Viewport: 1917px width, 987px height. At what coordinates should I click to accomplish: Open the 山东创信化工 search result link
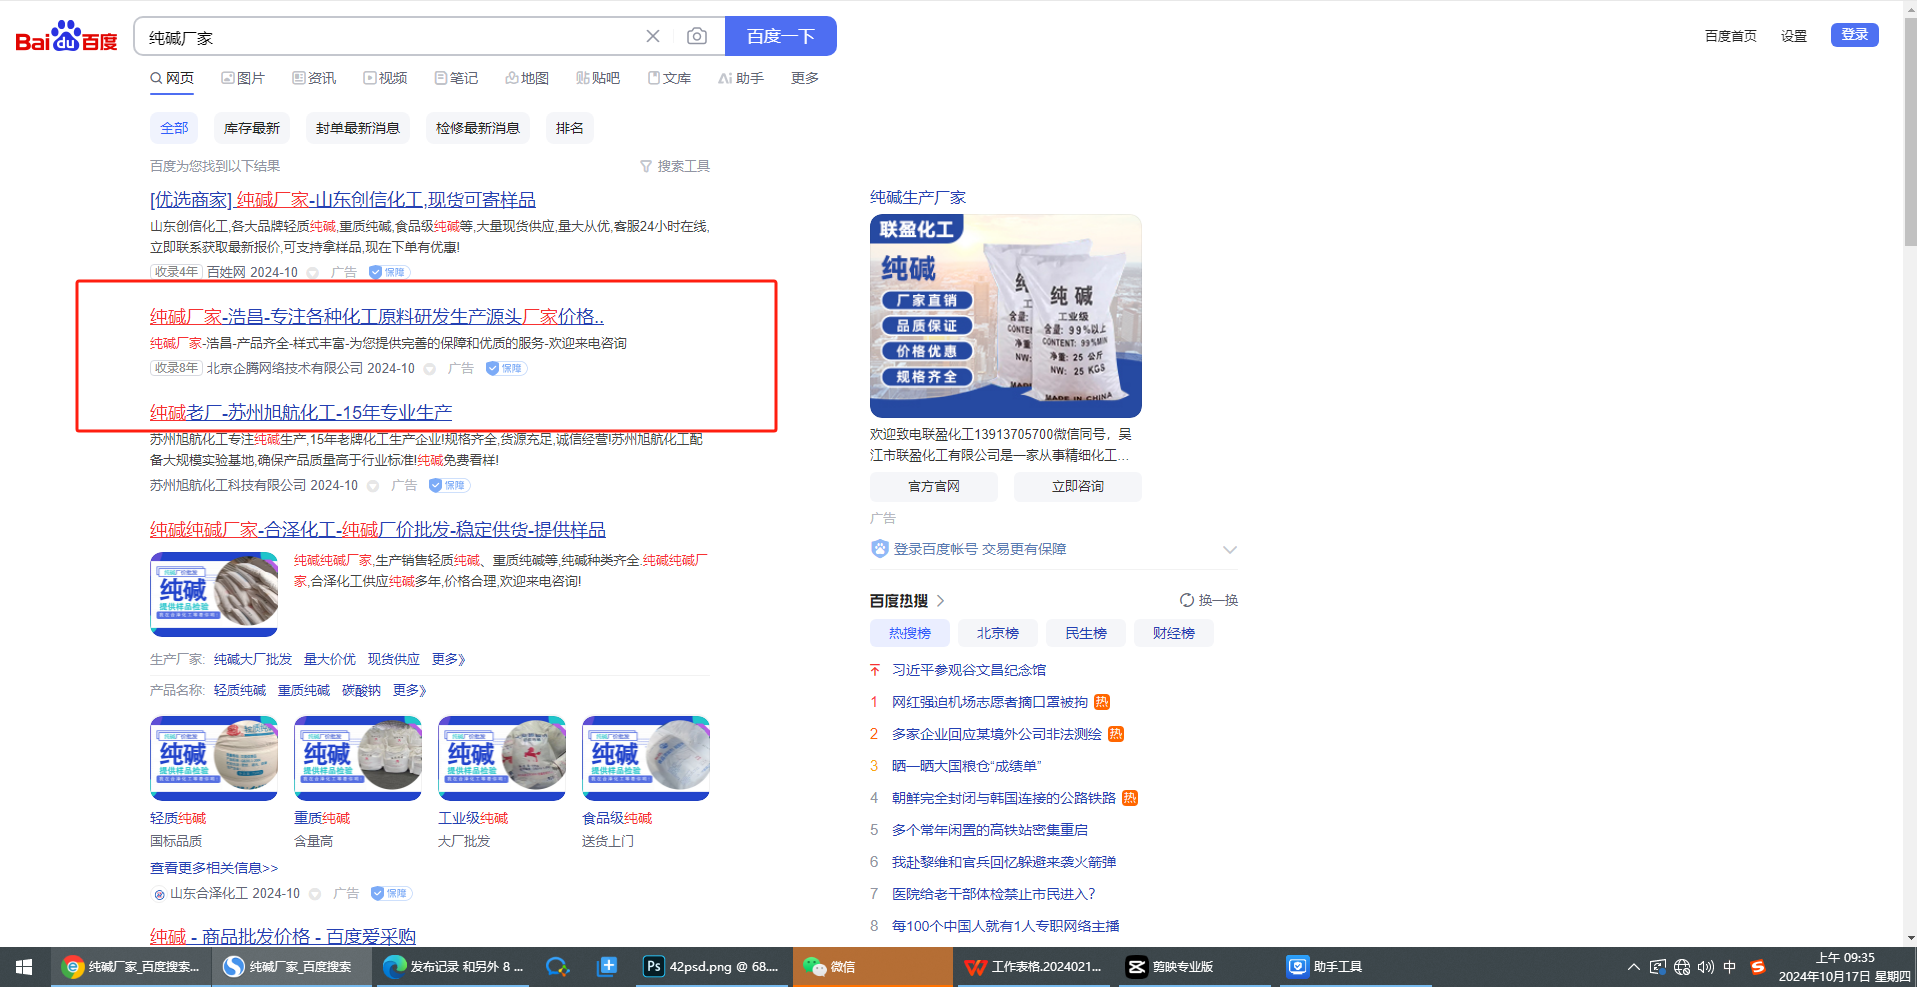(x=343, y=200)
